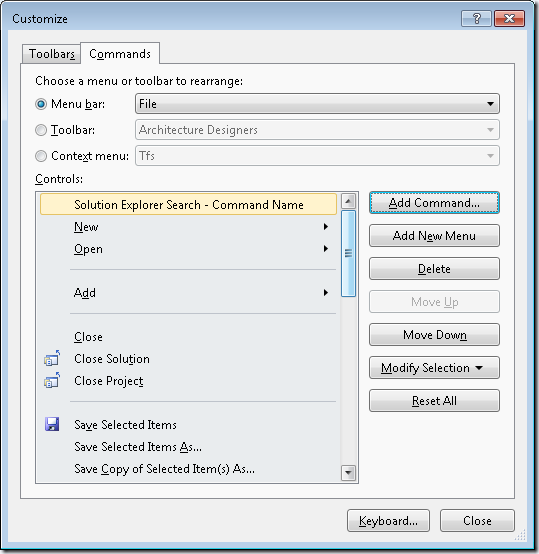539x554 pixels.
Task: Select the Context menu radio button
Action: (41, 156)
